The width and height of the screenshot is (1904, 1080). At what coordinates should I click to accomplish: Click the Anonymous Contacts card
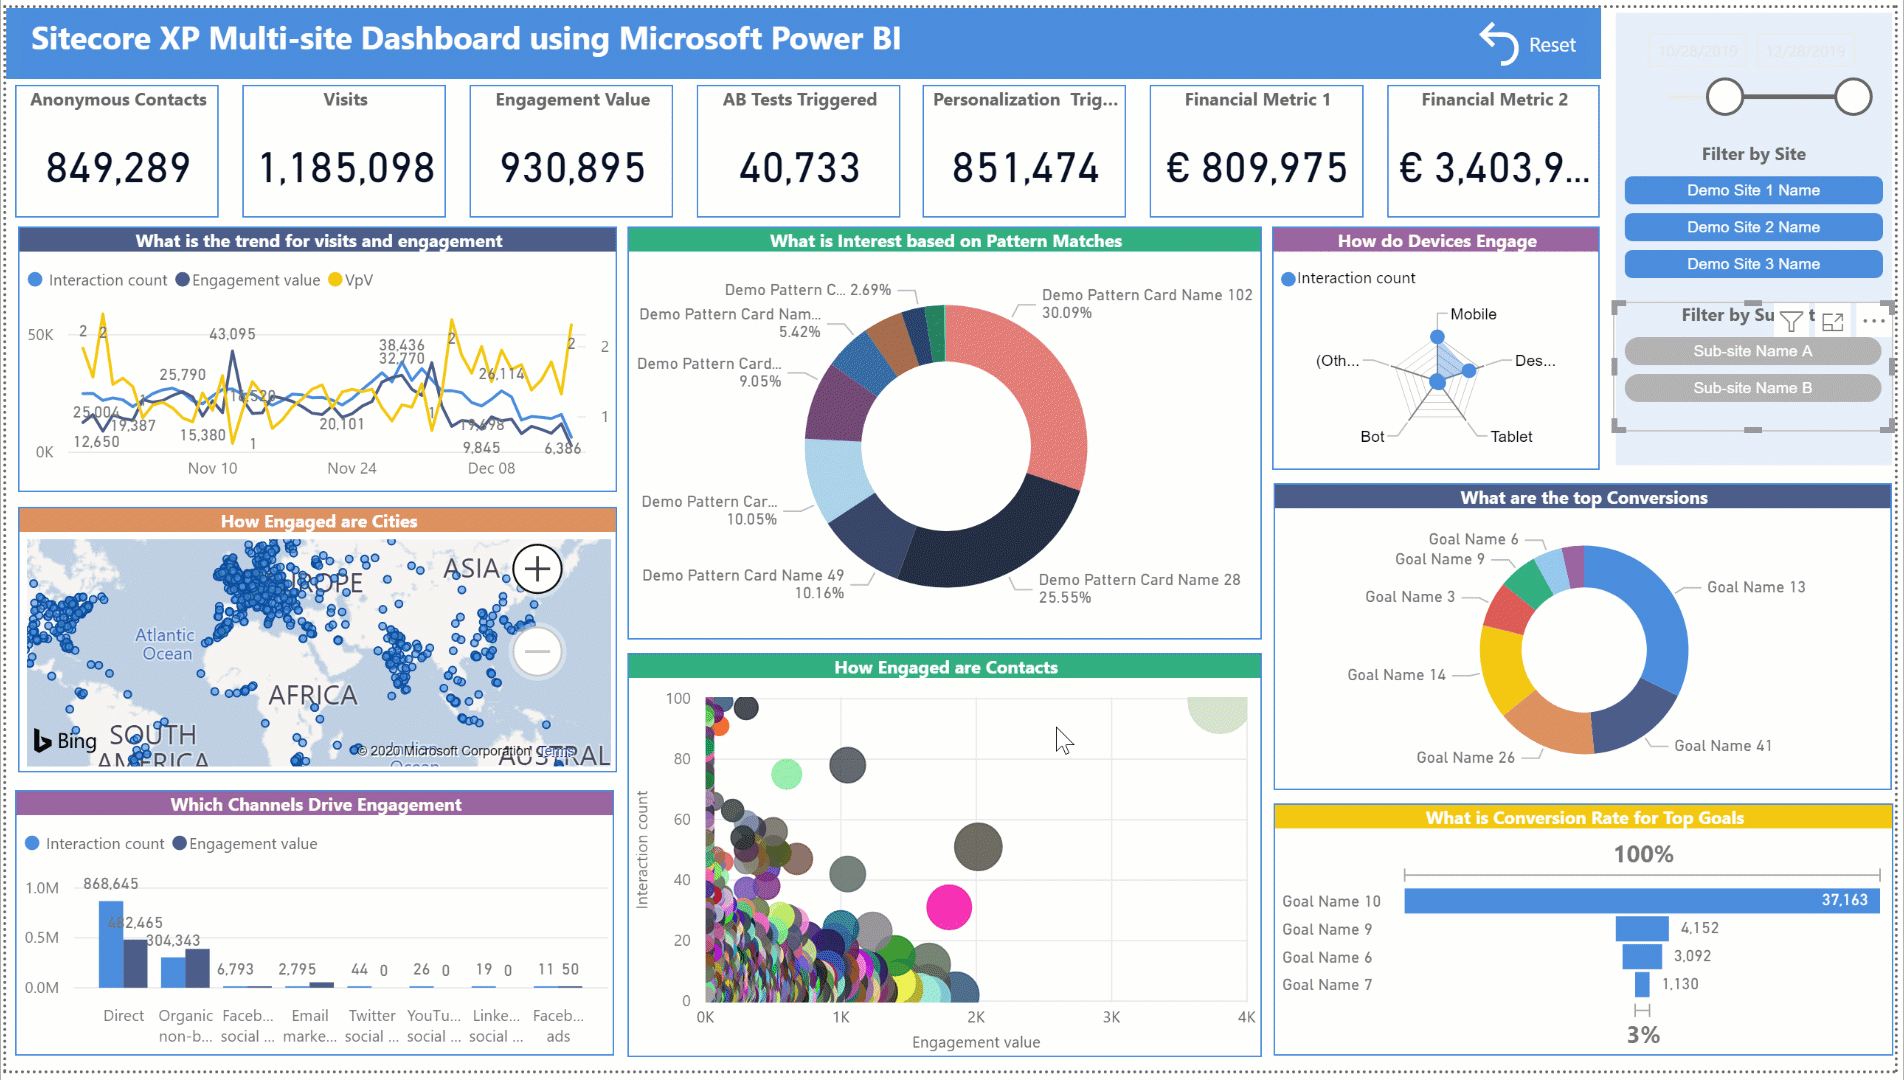coord(117,151)
